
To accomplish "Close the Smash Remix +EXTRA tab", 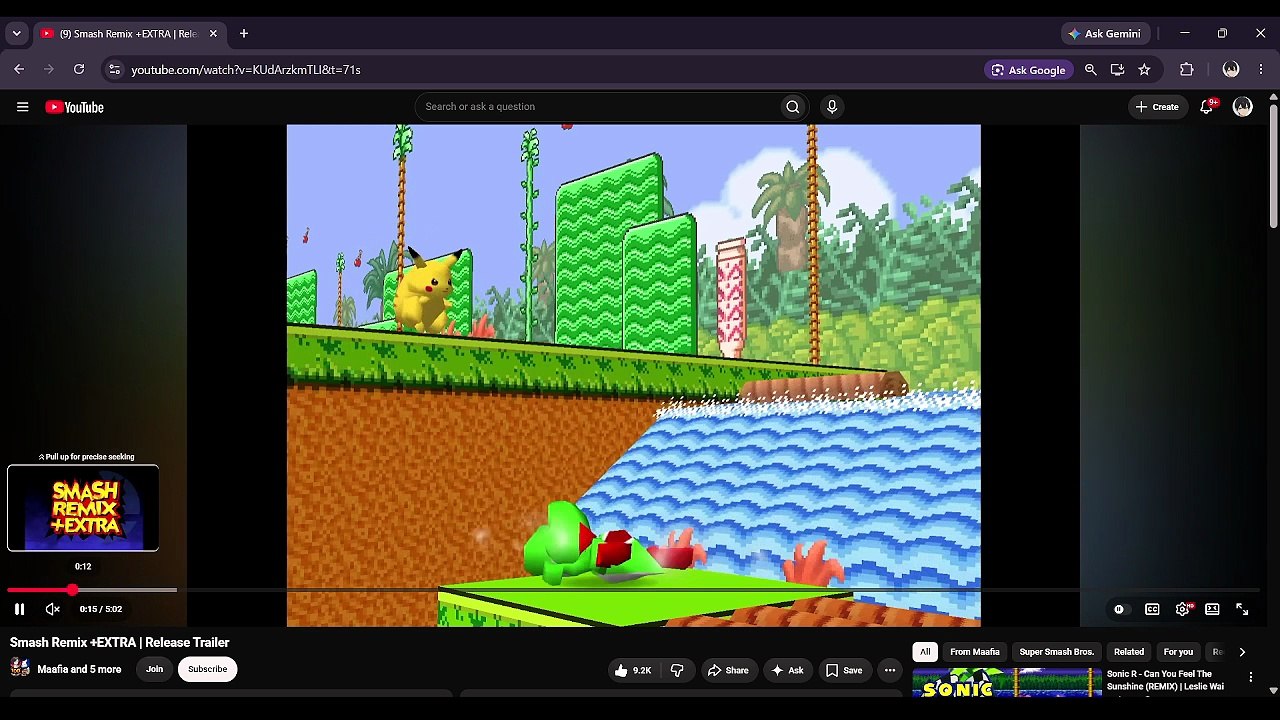I will click(213, 34).
